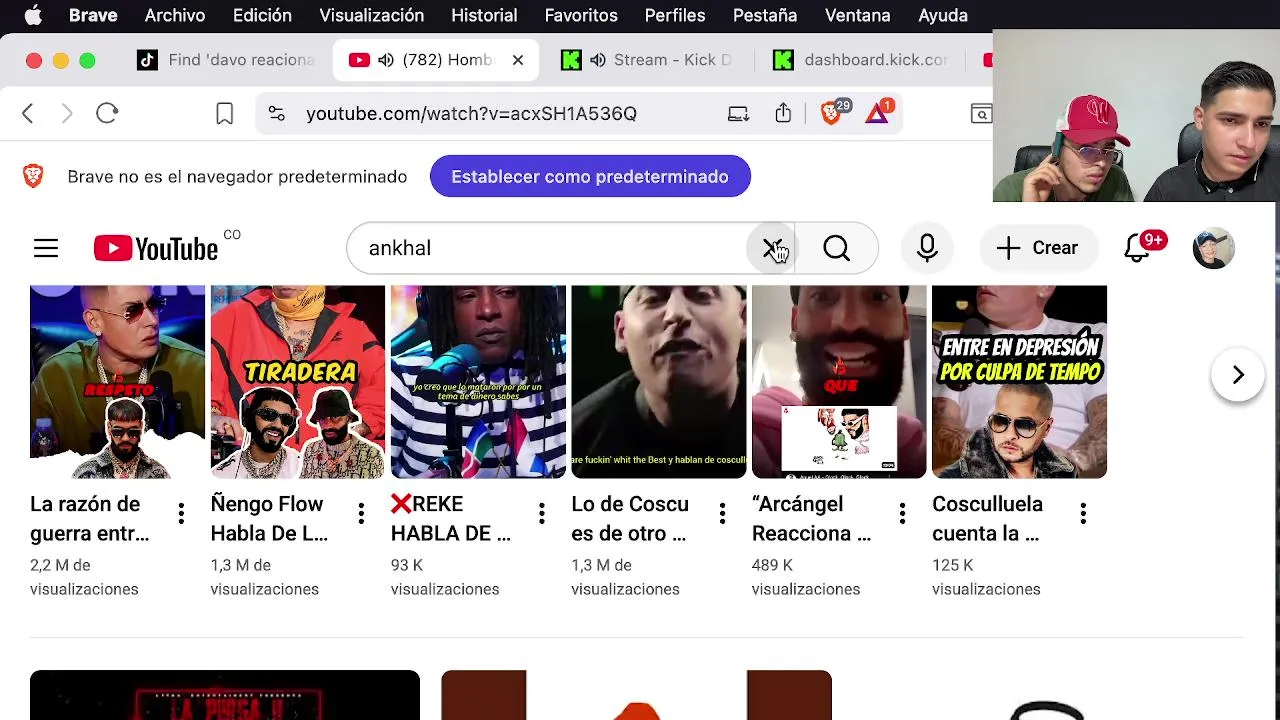
Task: Click title 'Ñengo Flow Habla De L...'
Action: coord(269,519)
